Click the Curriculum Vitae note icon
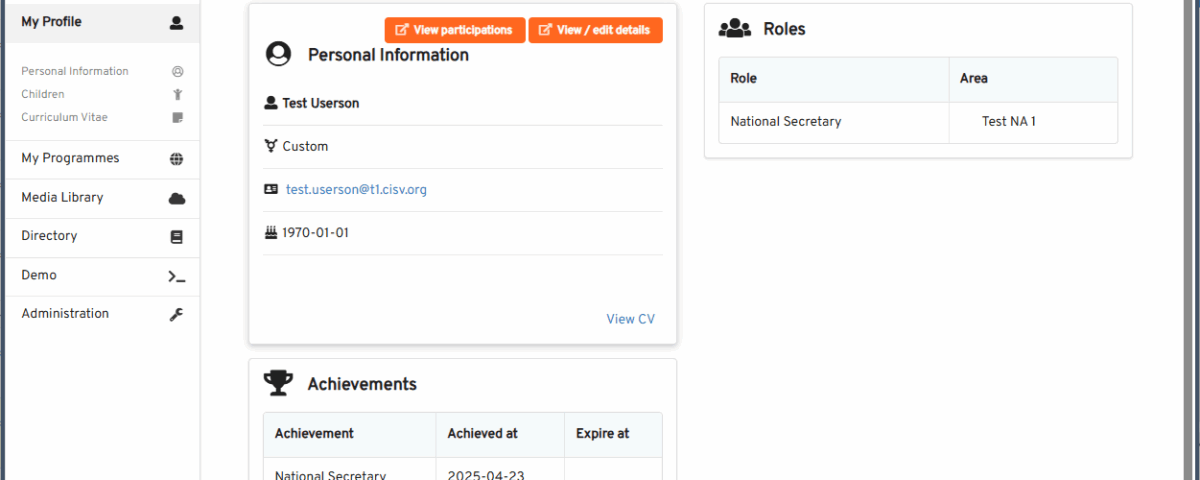The image size is (1200, 480). [178, 118]
